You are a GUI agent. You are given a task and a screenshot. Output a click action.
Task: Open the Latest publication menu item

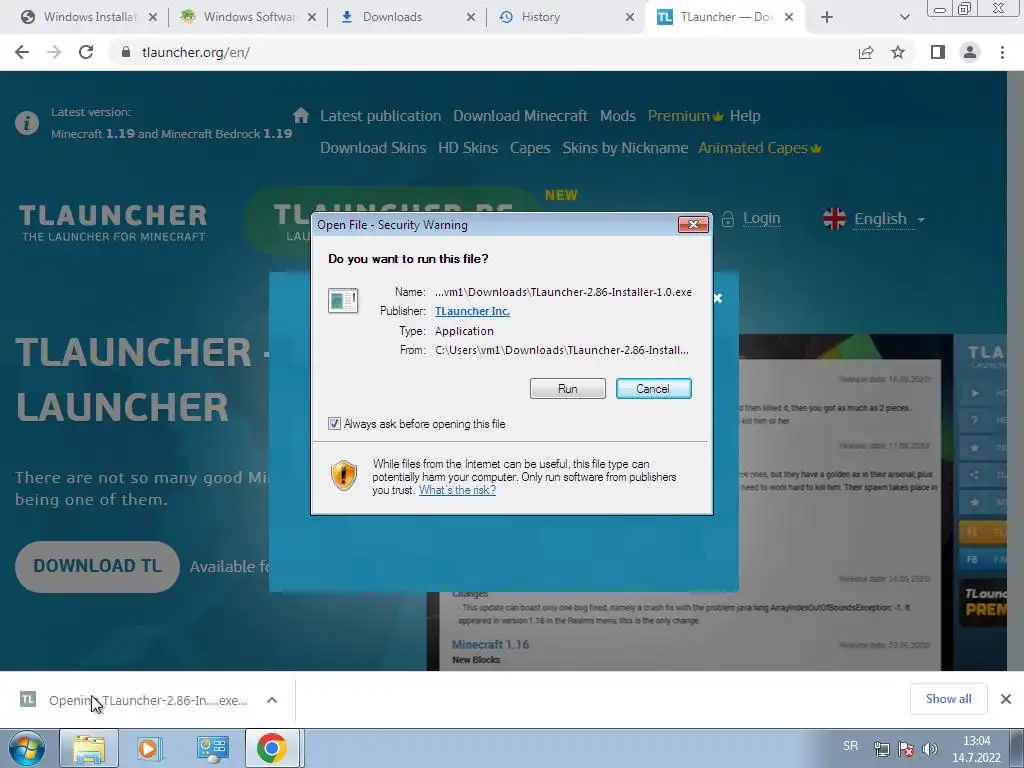pyautogui.click(x=381, y=116)
